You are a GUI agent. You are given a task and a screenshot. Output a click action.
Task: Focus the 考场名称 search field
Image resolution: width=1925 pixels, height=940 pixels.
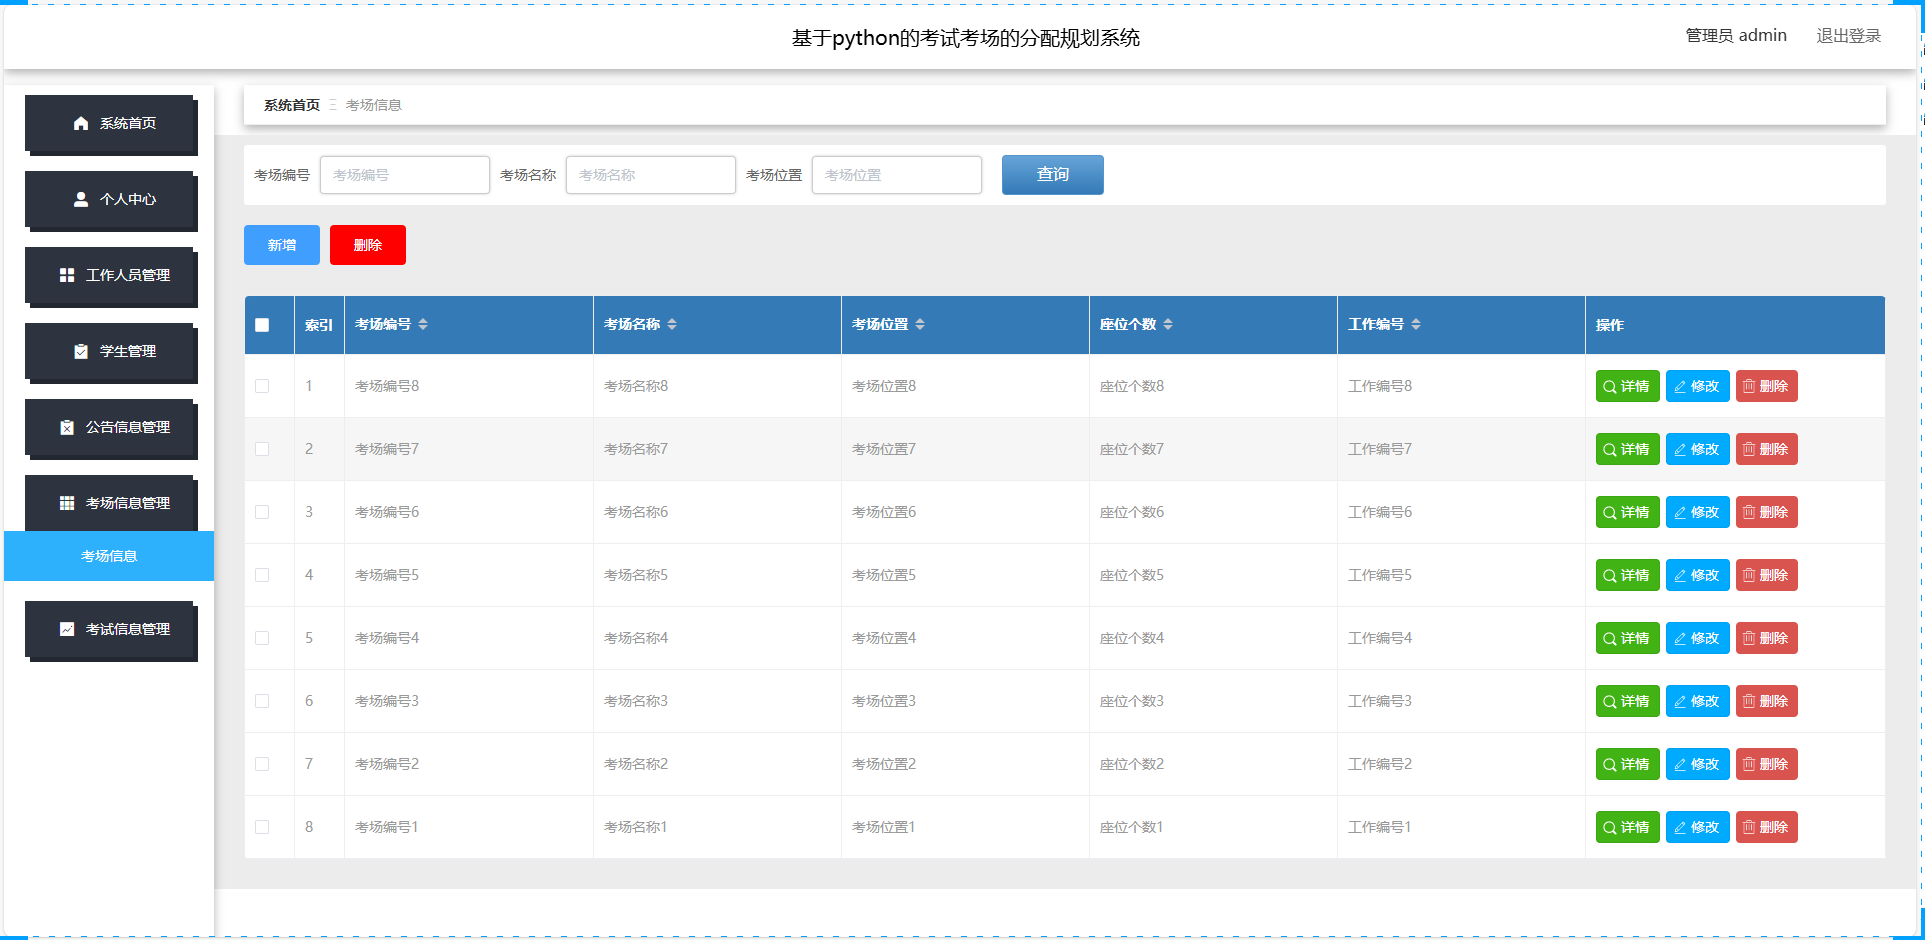click(651, 175)
